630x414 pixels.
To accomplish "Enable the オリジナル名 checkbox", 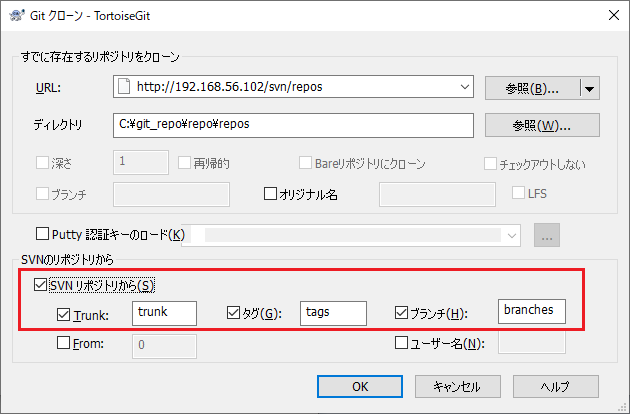I will (x=270, y=194).
